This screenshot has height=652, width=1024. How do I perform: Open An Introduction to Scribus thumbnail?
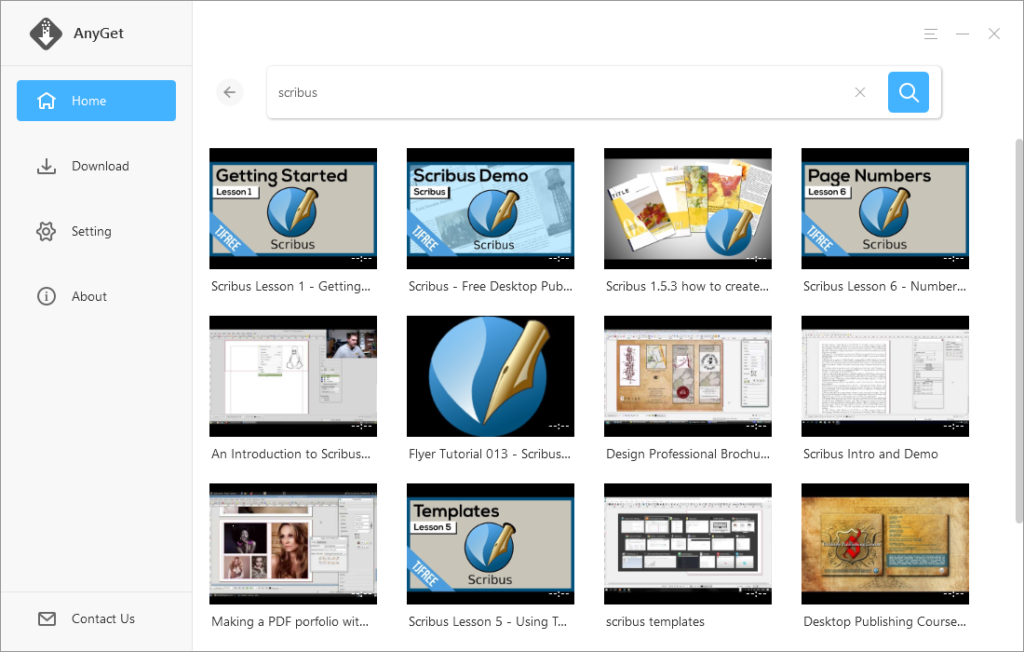point(293,376)
